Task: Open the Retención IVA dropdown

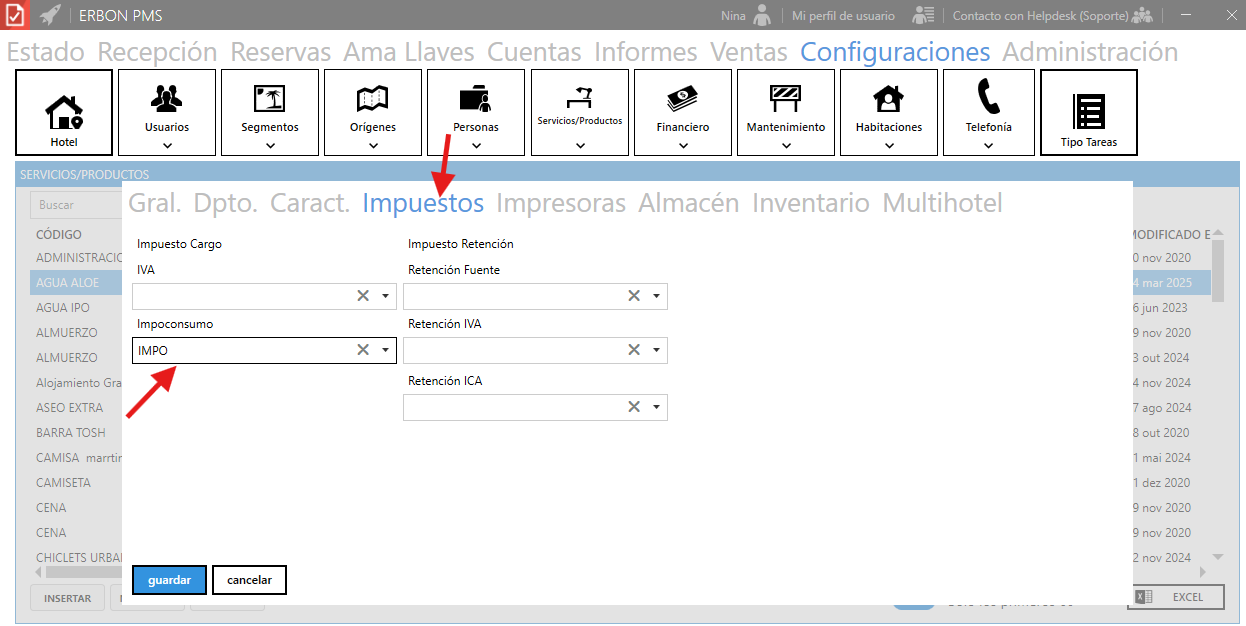Action: pos(656,350)
